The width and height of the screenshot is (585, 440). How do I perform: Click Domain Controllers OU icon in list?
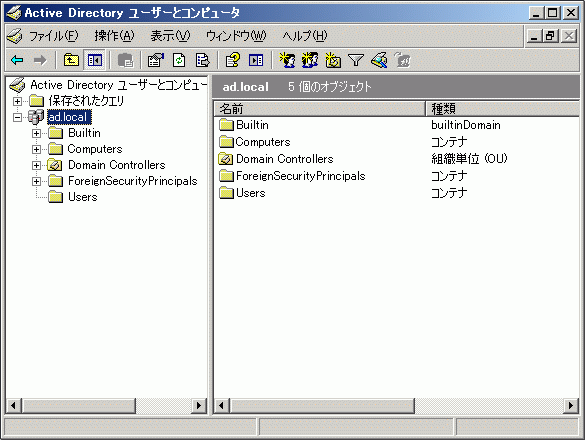tap(225, 159)
